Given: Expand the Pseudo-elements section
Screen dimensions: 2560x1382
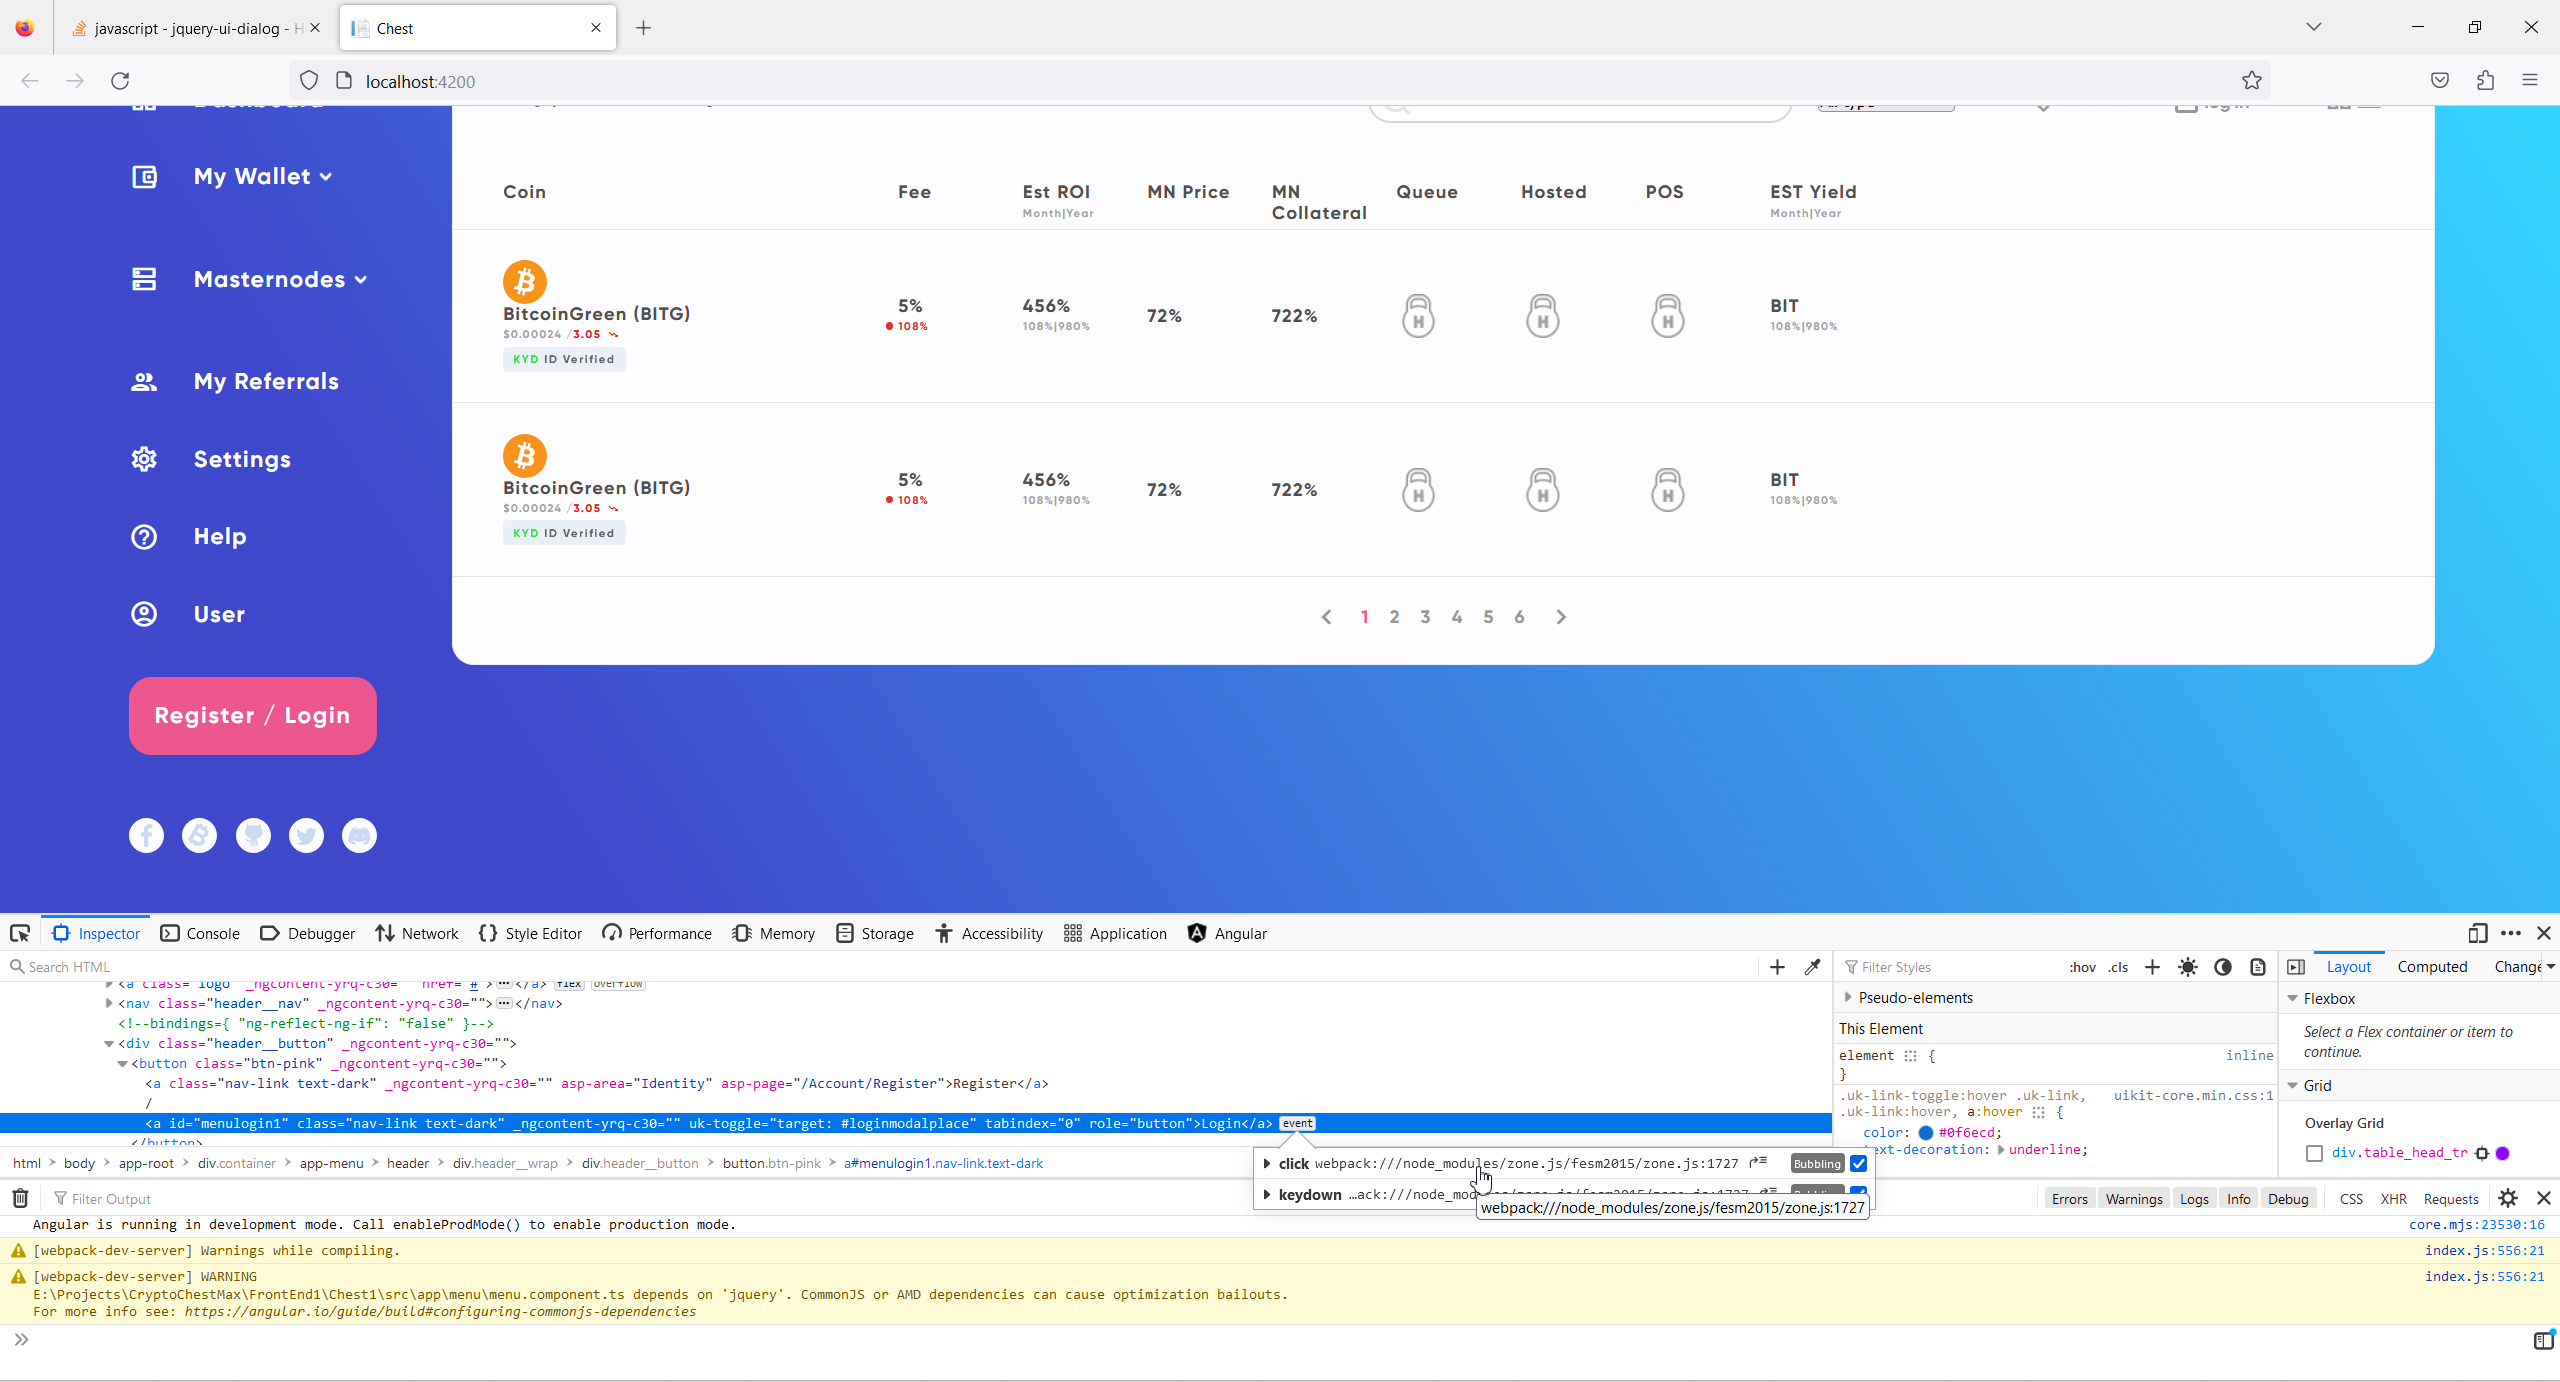Looking at the screenshot, I should pos(1848,997).
